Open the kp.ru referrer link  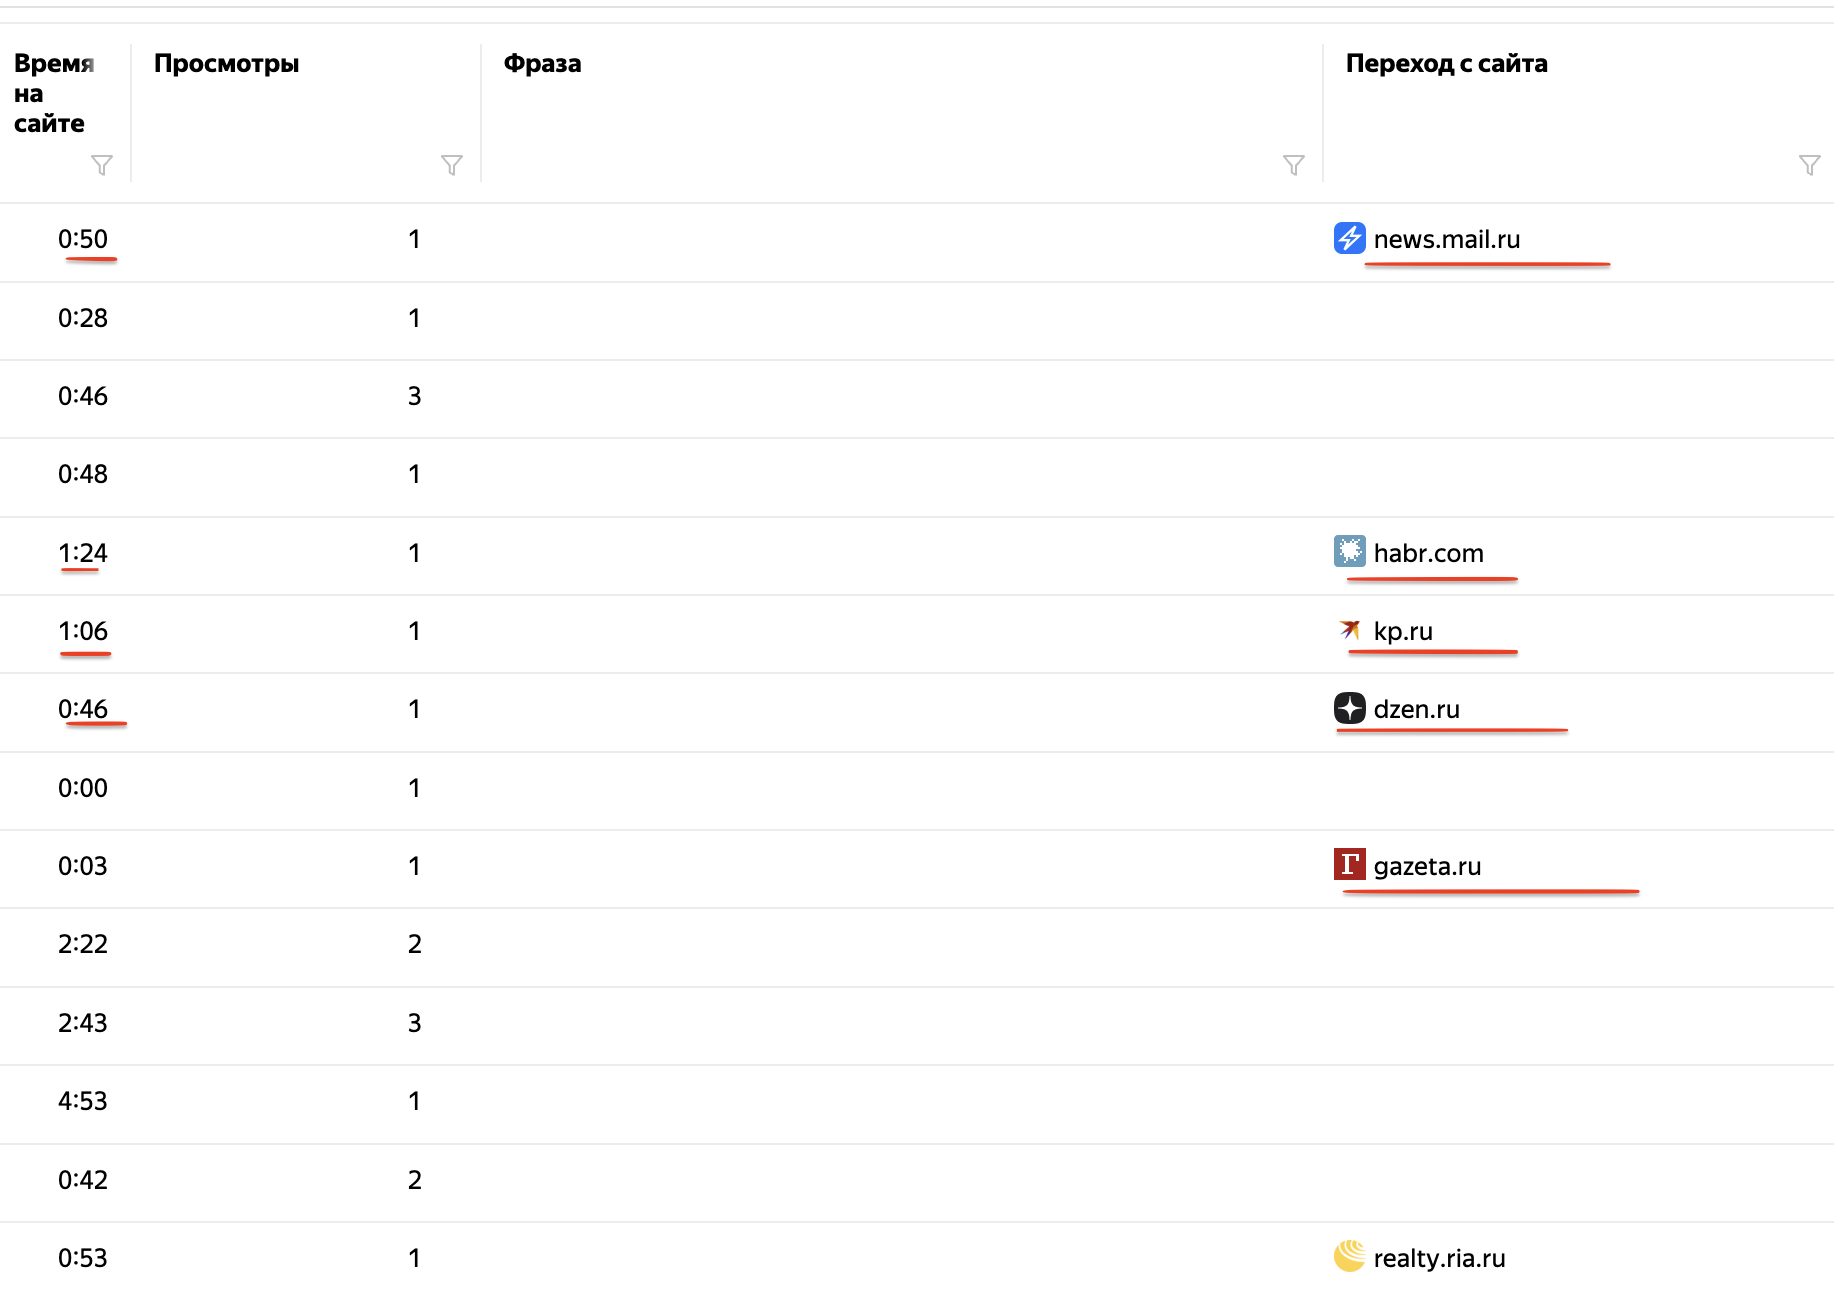click(1403, 632)
